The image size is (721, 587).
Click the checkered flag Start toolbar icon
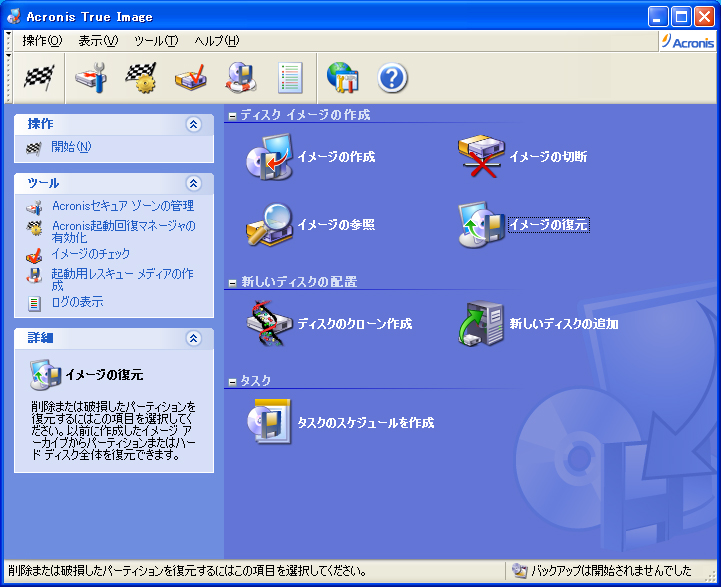pyautogui.click(x=39, y=78)
